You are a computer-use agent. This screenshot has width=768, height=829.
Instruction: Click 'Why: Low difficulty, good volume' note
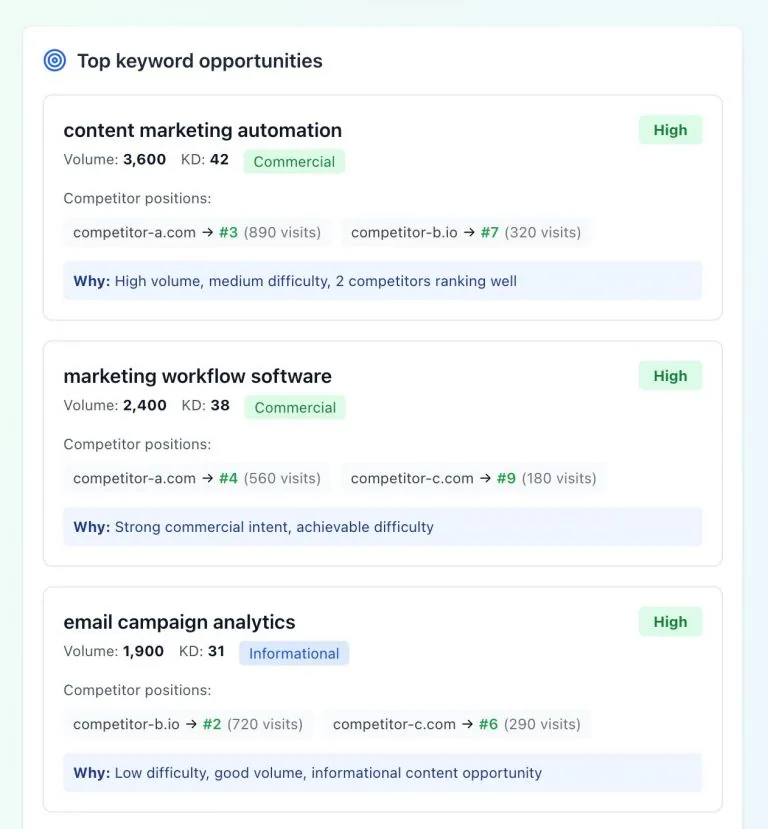click(383, 772)
